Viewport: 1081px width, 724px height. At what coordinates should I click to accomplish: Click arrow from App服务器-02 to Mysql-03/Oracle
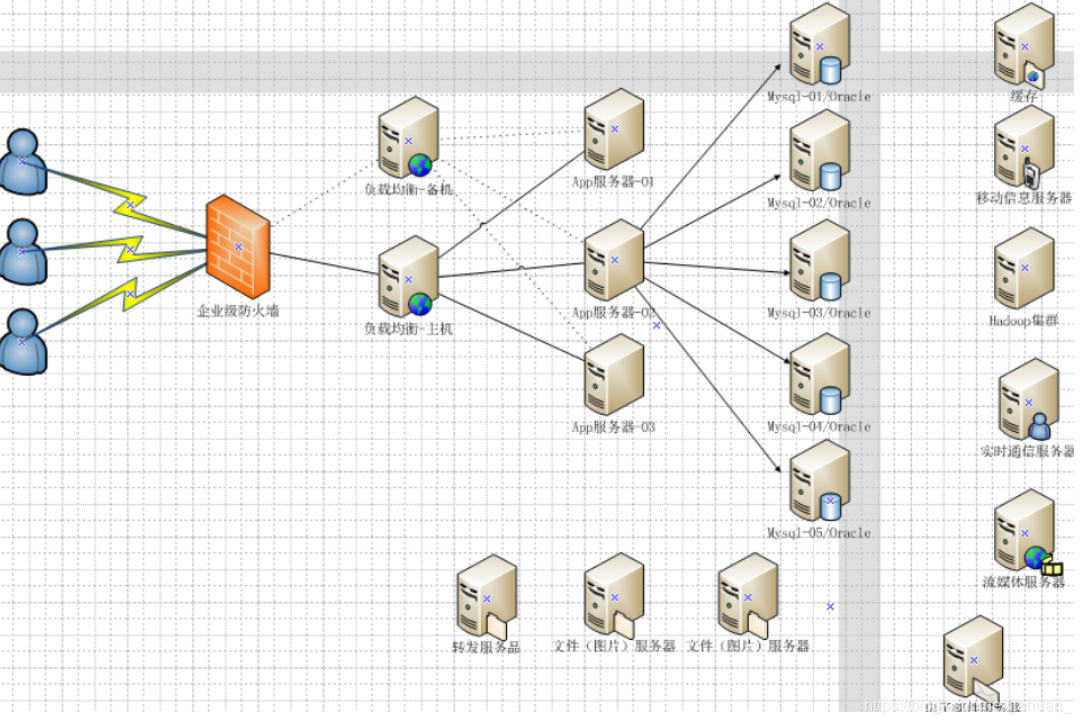717,268
